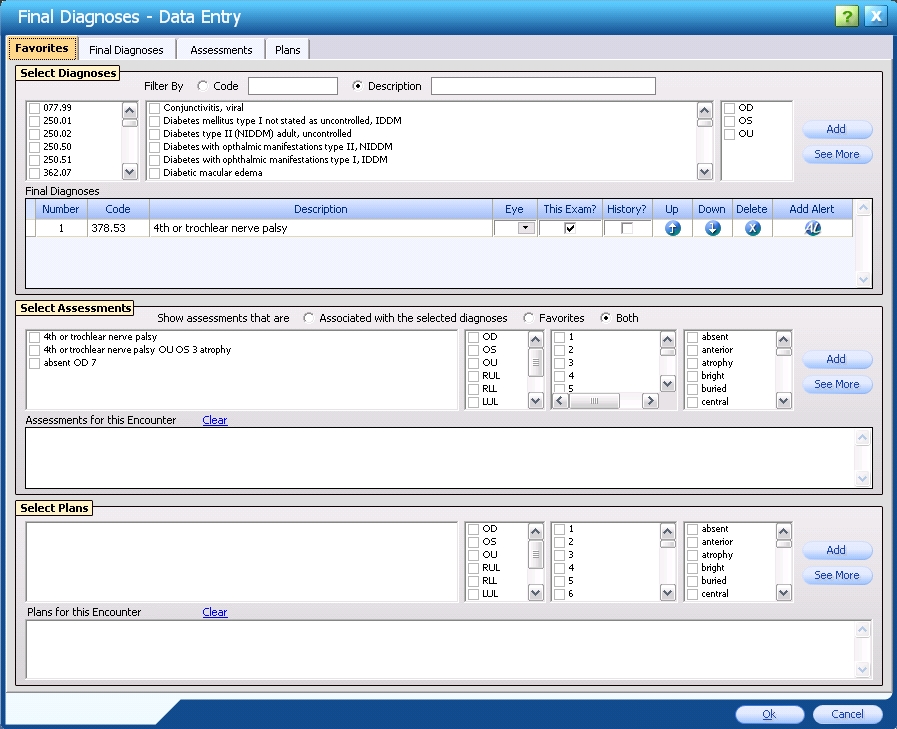Click See More in Select Plans section
897x729 pixels.
(x=837, y=576)
